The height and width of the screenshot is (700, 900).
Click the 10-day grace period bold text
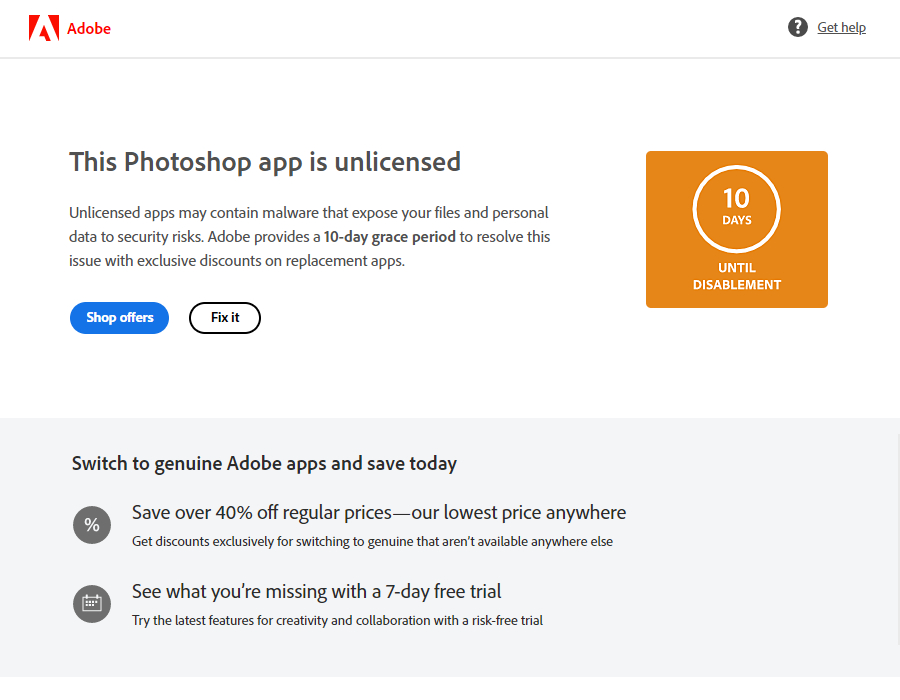click(x=390, y=237)
